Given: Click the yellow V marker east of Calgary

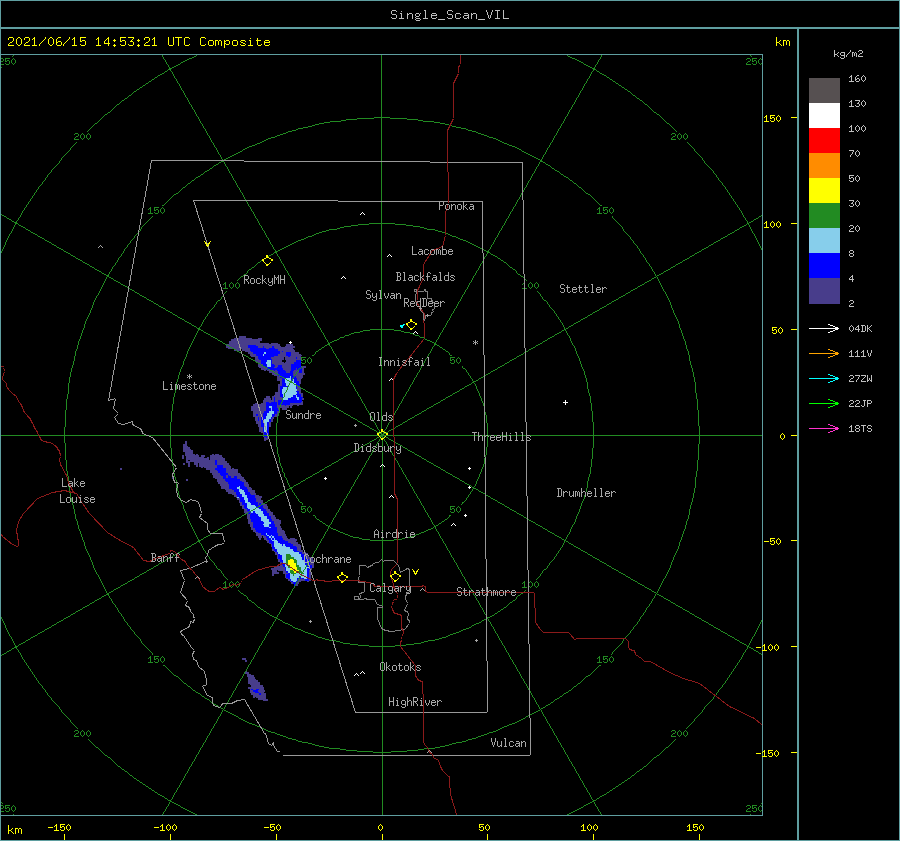Looking at the screenshot, I should 415,572.
